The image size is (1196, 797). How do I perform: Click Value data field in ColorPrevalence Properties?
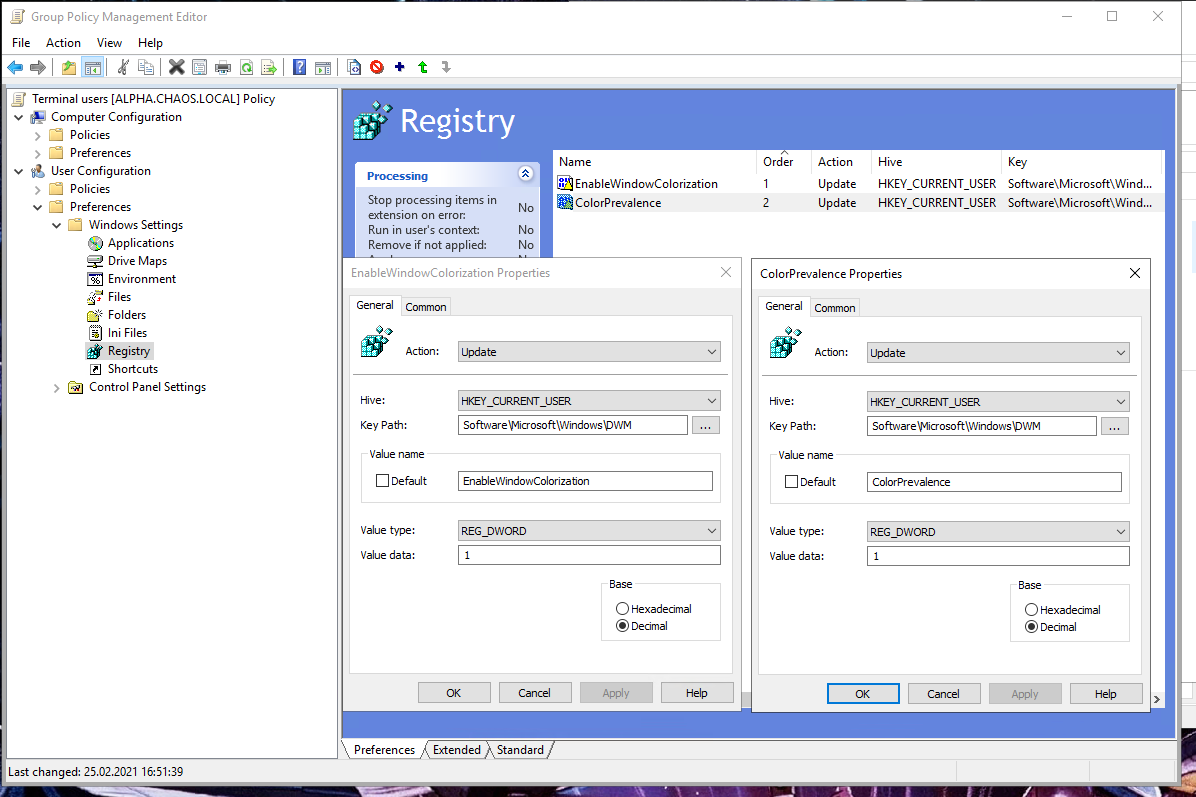998,556
